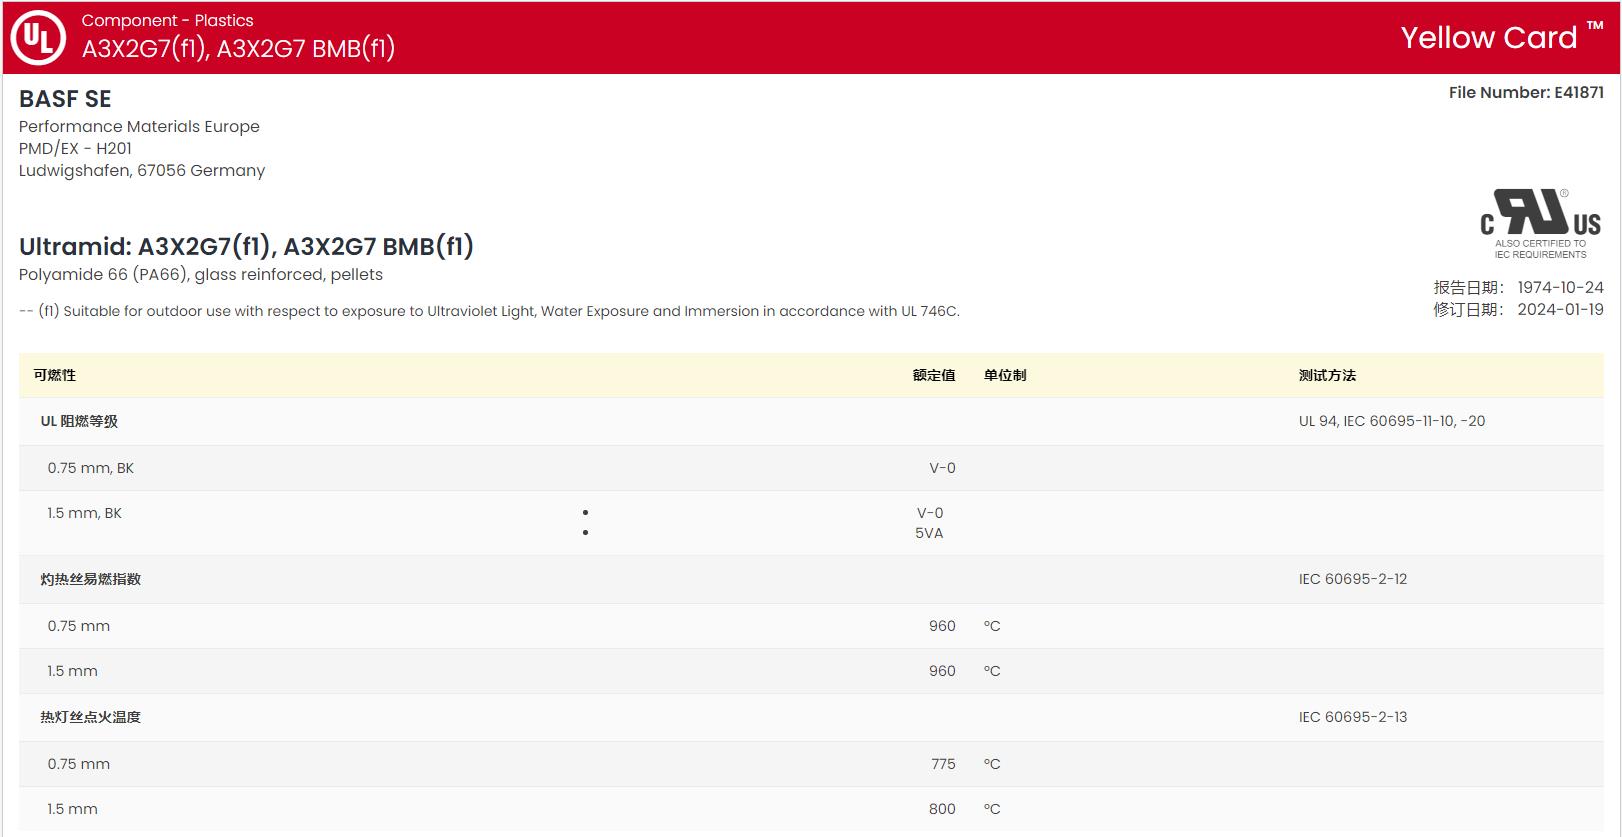Select the 5VA rating value
Screen dimensions: 1622x837
click(x=929, y=533)
